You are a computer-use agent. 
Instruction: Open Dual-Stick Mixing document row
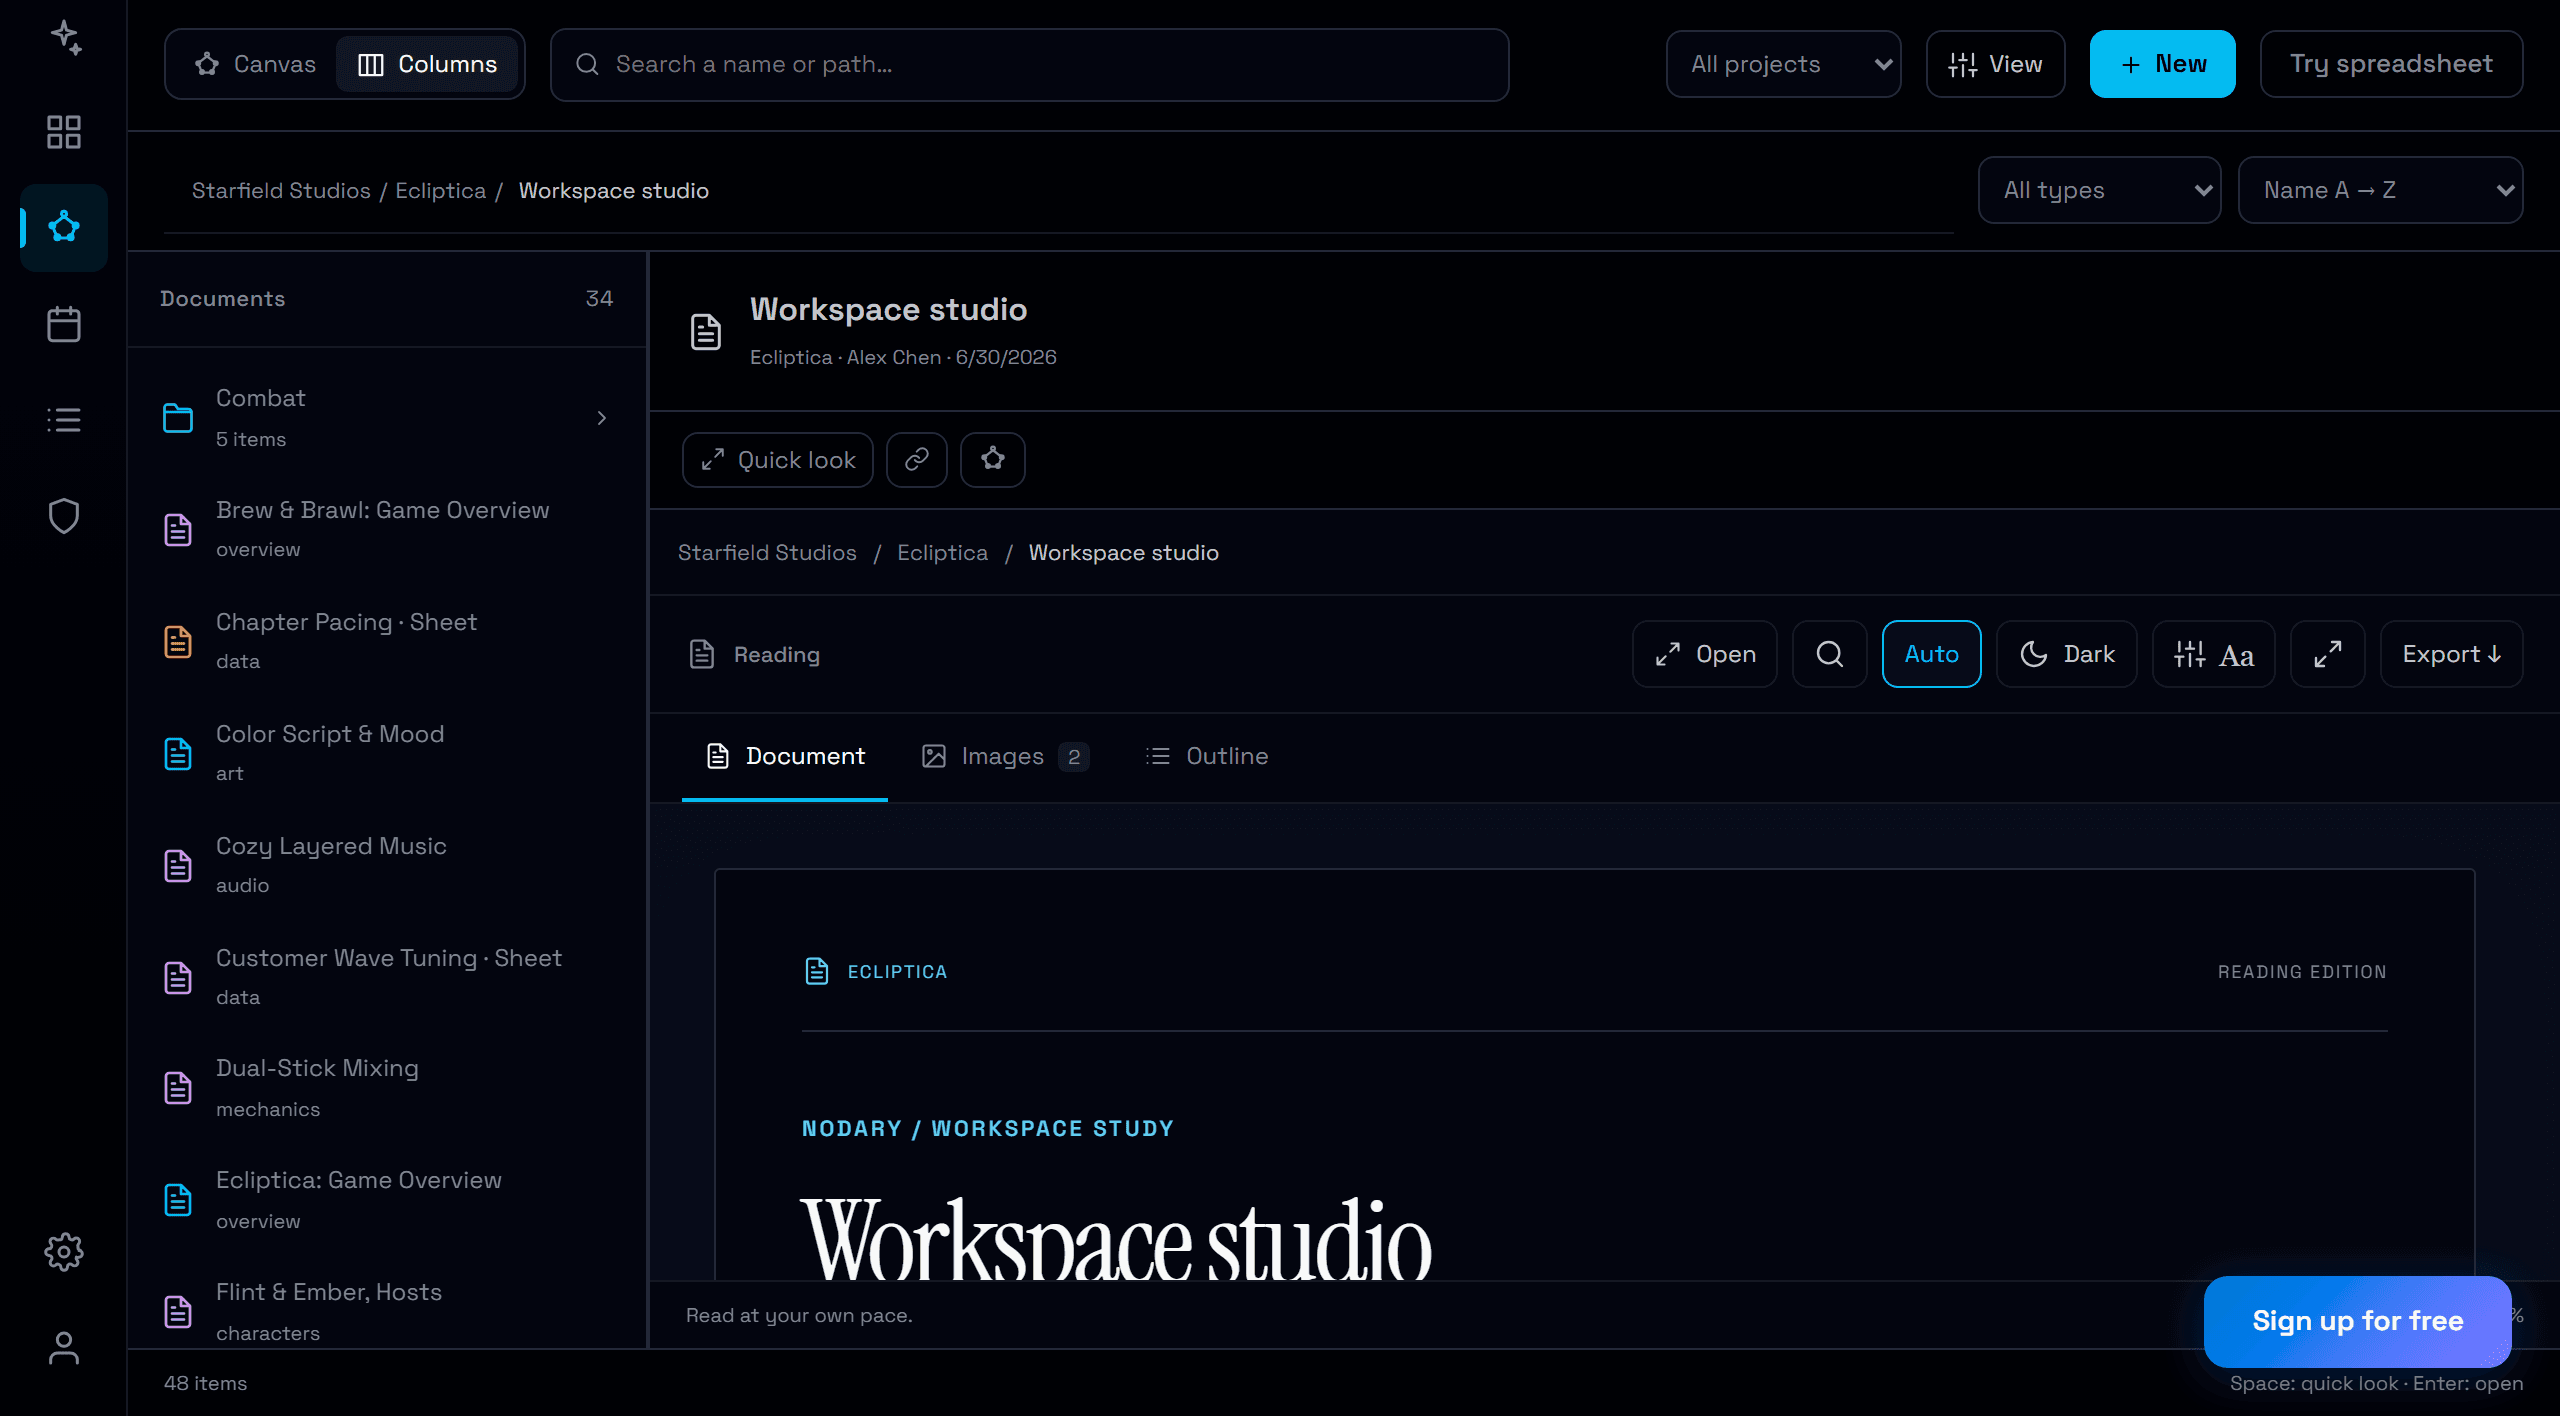[x=388, y=1088]
